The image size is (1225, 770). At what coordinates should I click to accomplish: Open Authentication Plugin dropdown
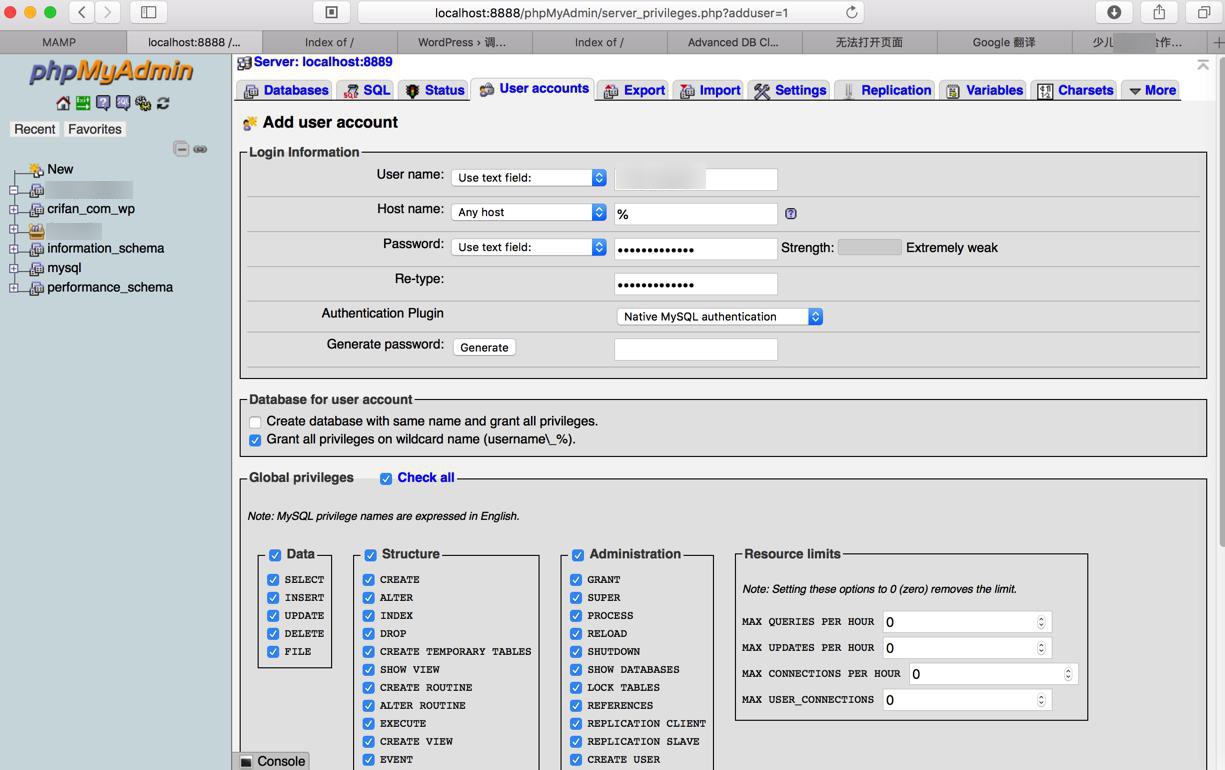tap(720, 316)
